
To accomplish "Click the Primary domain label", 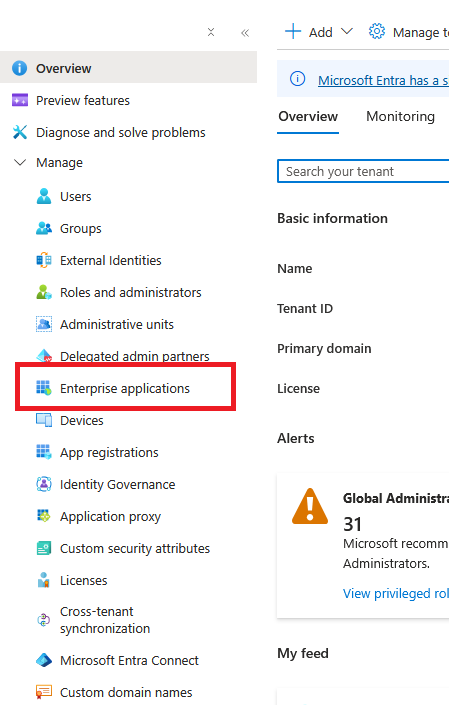I will click(324, 348).
